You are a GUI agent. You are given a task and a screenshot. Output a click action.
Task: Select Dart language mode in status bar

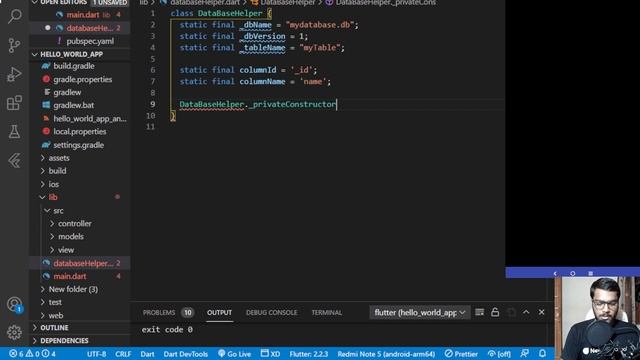coord(147,354)
